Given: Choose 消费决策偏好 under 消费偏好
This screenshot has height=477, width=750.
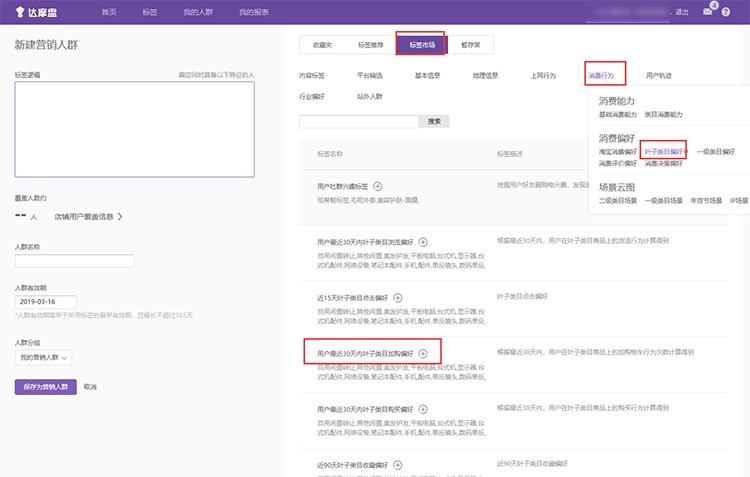Looking at the screenshot, I should tap(663, 164).
